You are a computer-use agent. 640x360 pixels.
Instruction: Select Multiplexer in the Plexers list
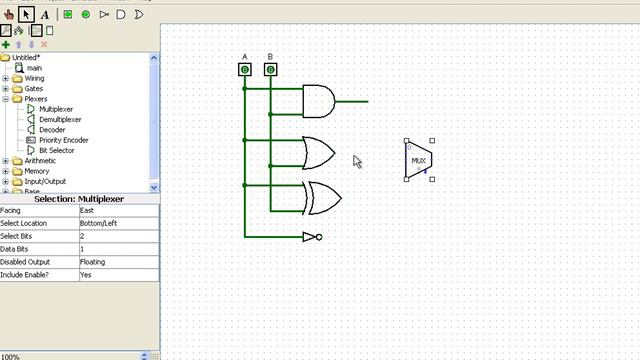[x=56, y=109]
